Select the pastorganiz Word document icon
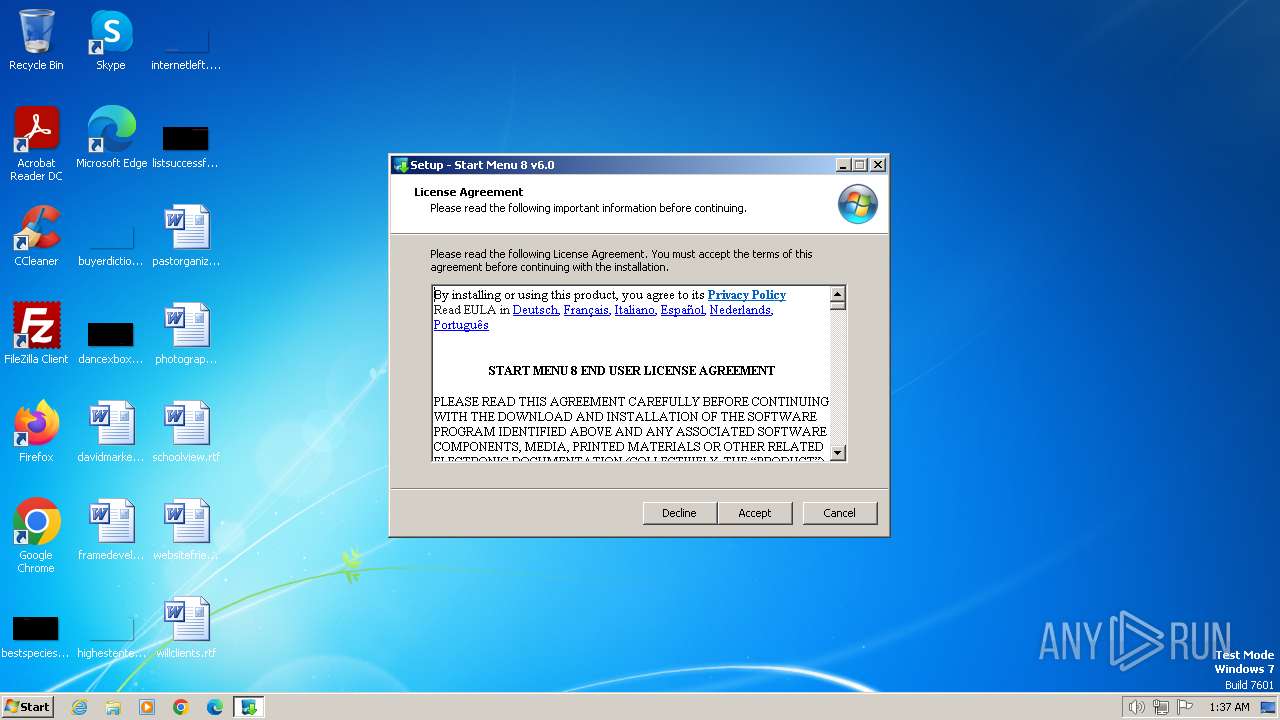 pos(186,236)
